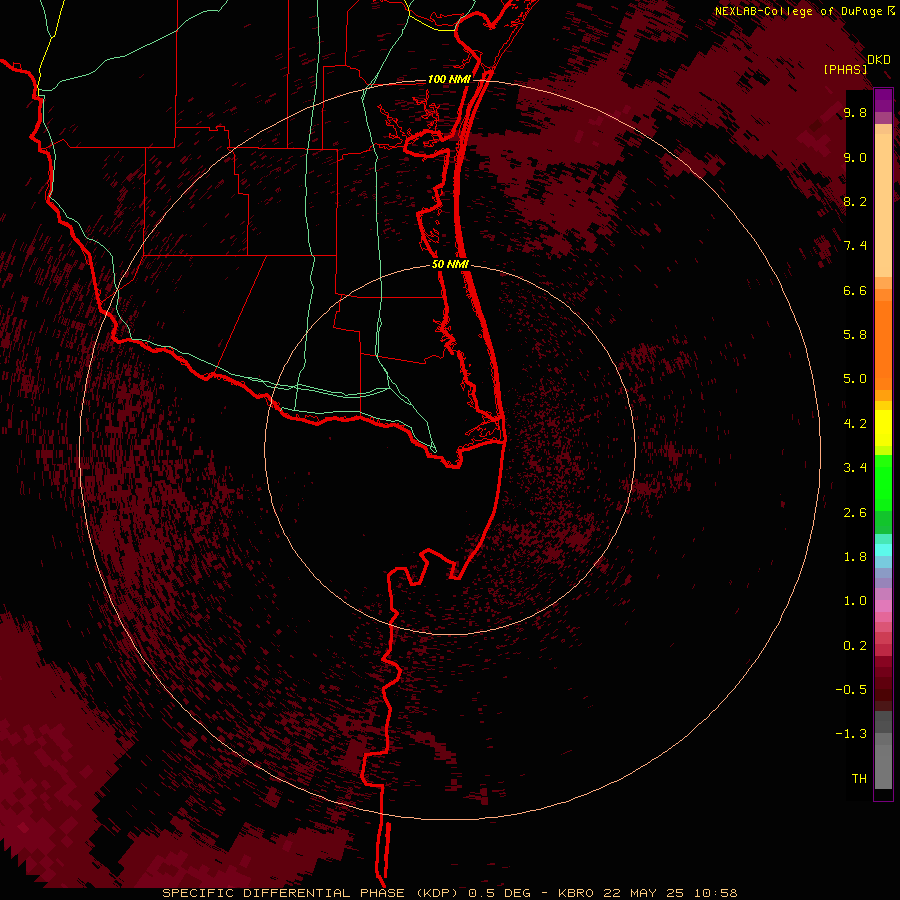The width and height of the screenshot is (900, 900).
Task: Pick the purple top segment of color bar
Action: [883, 100]
